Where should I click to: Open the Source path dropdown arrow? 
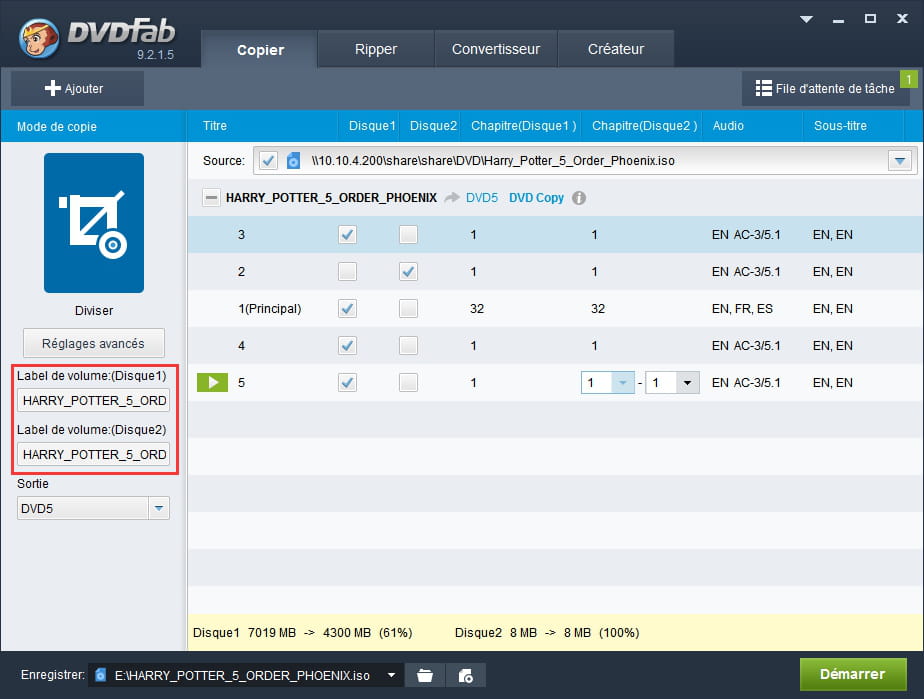click(x=900, y=160)
